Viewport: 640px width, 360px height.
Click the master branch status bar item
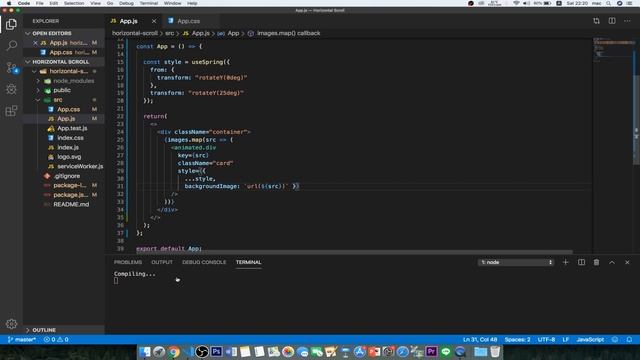pyautogui.click(x=22, y=340)
